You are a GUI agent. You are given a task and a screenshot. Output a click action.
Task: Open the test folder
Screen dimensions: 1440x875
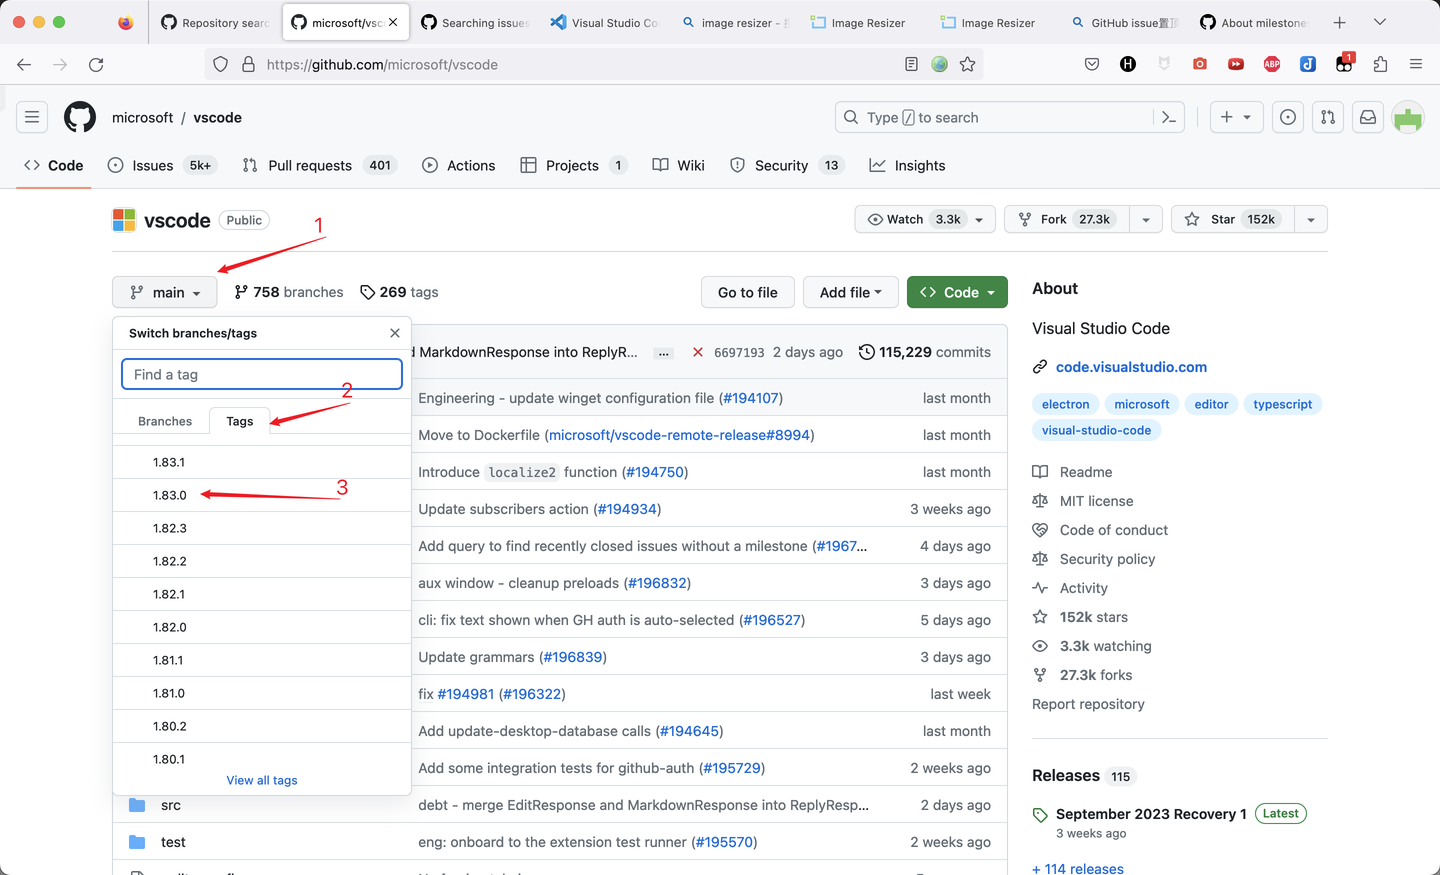(173, 842)
